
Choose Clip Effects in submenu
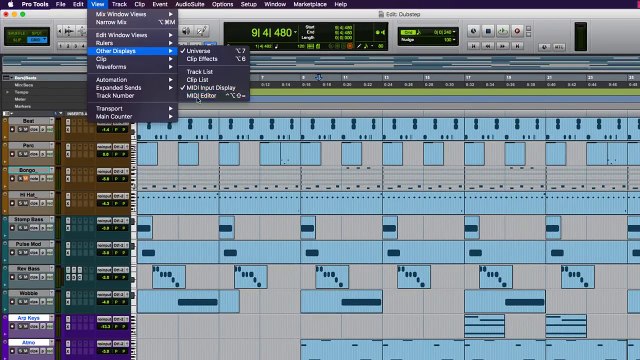click(x=214, y=59)
